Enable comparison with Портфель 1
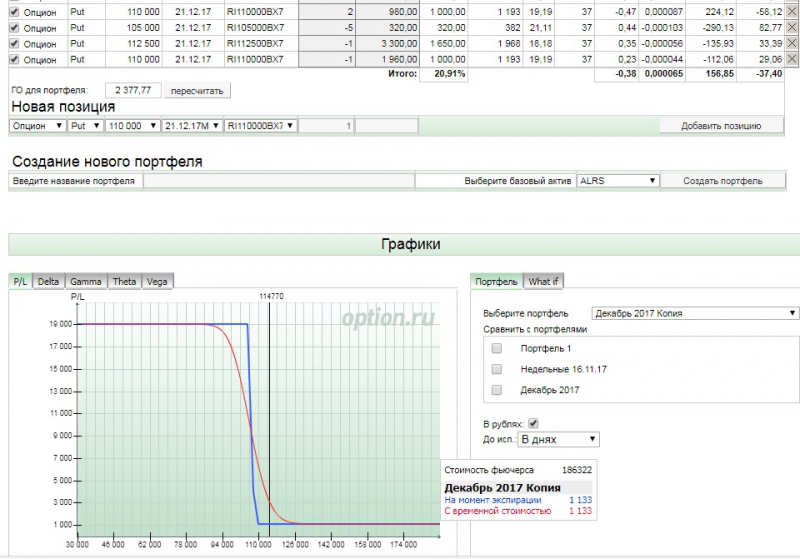800x559 pixels. click(497, 349)
